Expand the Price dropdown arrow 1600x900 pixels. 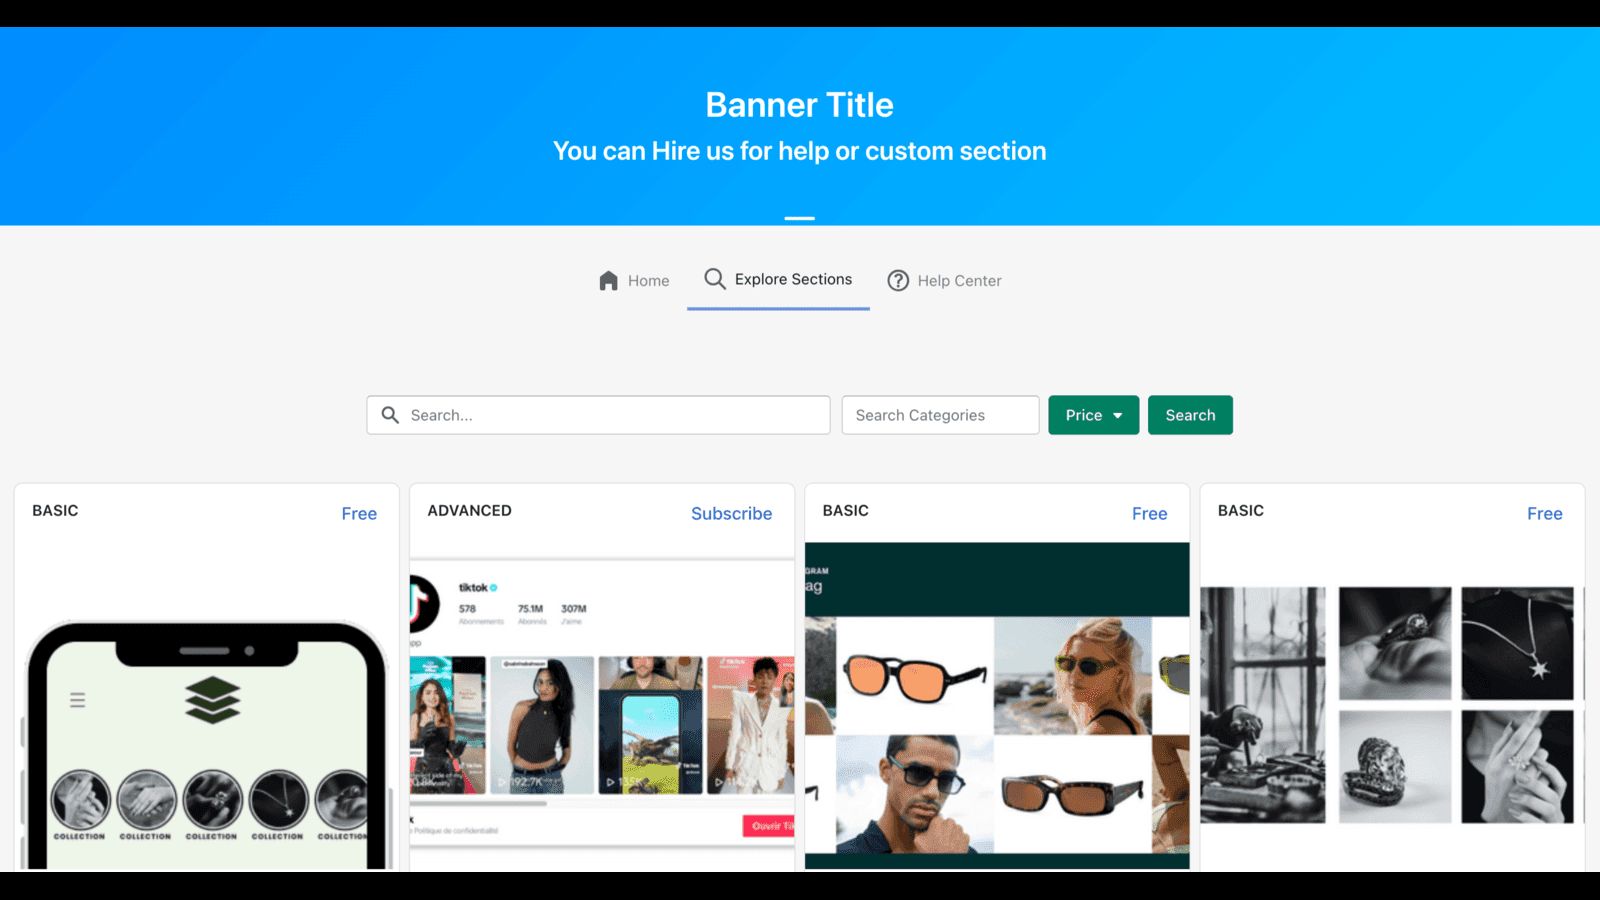point(1118,416)
